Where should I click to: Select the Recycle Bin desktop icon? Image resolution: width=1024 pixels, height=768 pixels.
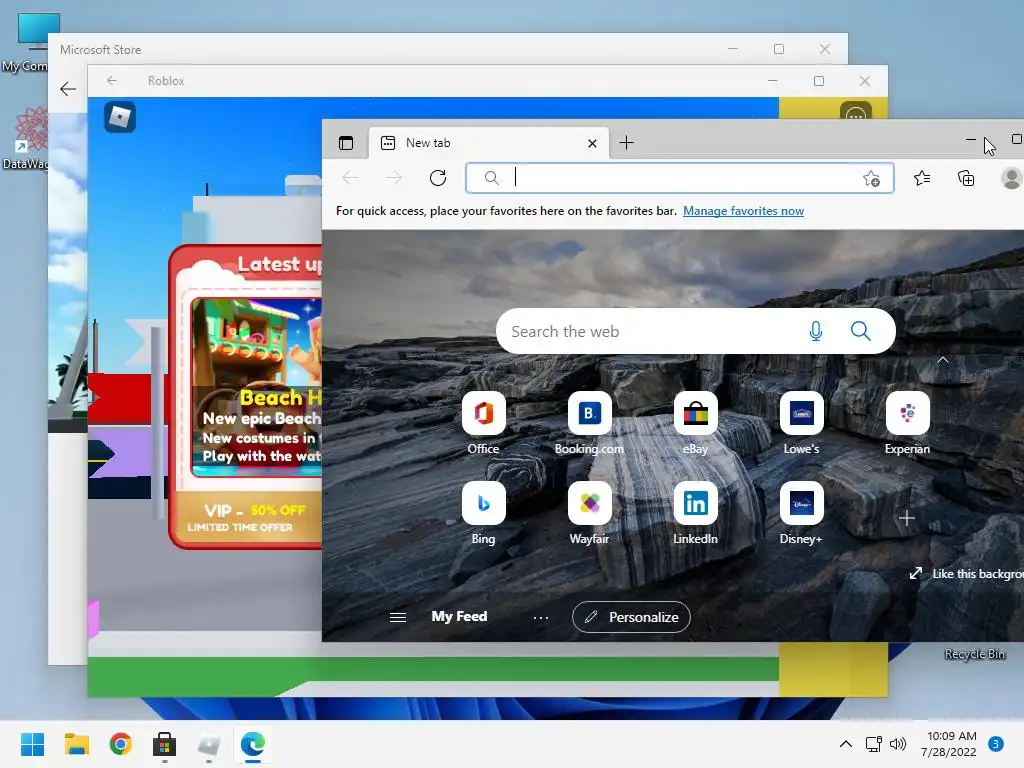(x=974, y=654)
